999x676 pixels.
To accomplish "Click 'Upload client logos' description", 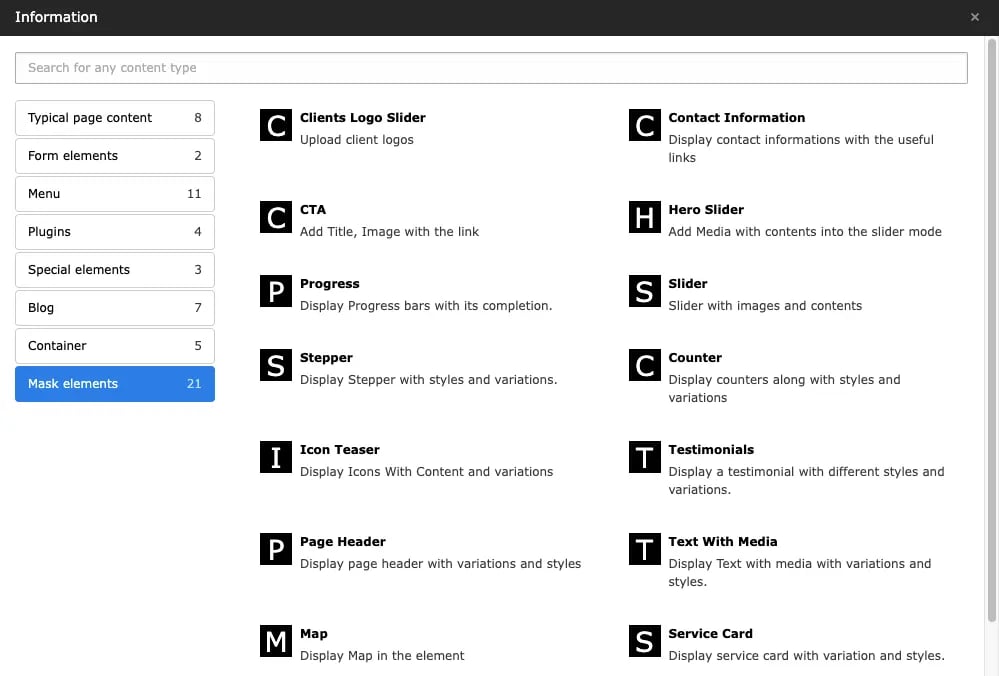I will pos(357,140).
